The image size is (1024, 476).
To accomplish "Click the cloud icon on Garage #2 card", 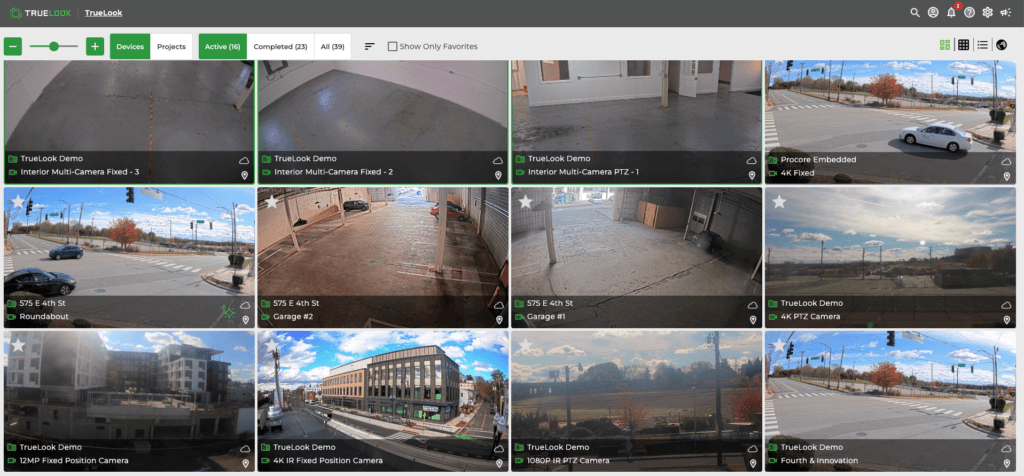I will (498, 305).
